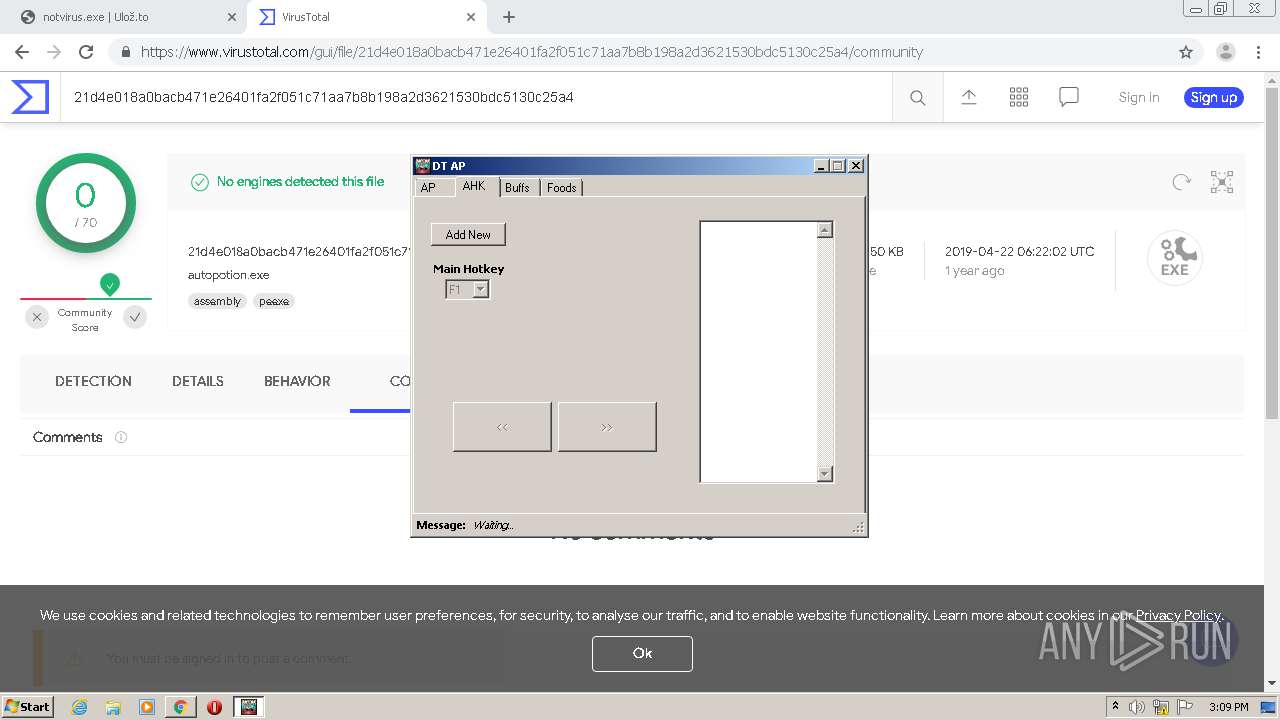The width and height of the screenshot is (1280, 720).
Task: Open the Privacy Policy link
Action: [x=1178, y=615]
